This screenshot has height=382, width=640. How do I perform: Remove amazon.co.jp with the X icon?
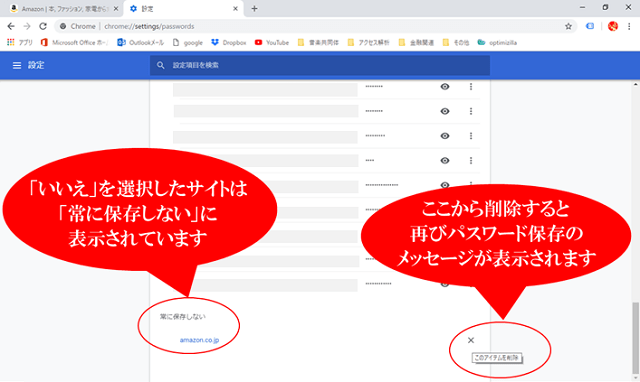471,340
